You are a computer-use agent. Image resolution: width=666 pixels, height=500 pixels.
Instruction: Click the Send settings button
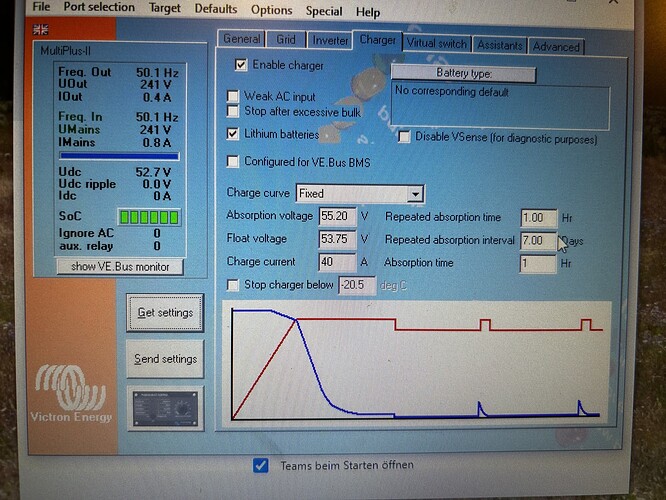[x=165, y=359]
